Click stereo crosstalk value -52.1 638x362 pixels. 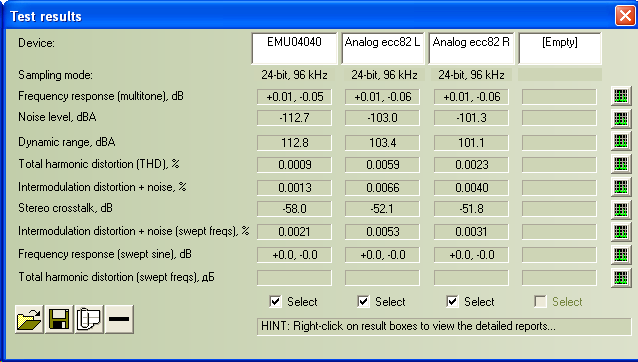(382, 209)
